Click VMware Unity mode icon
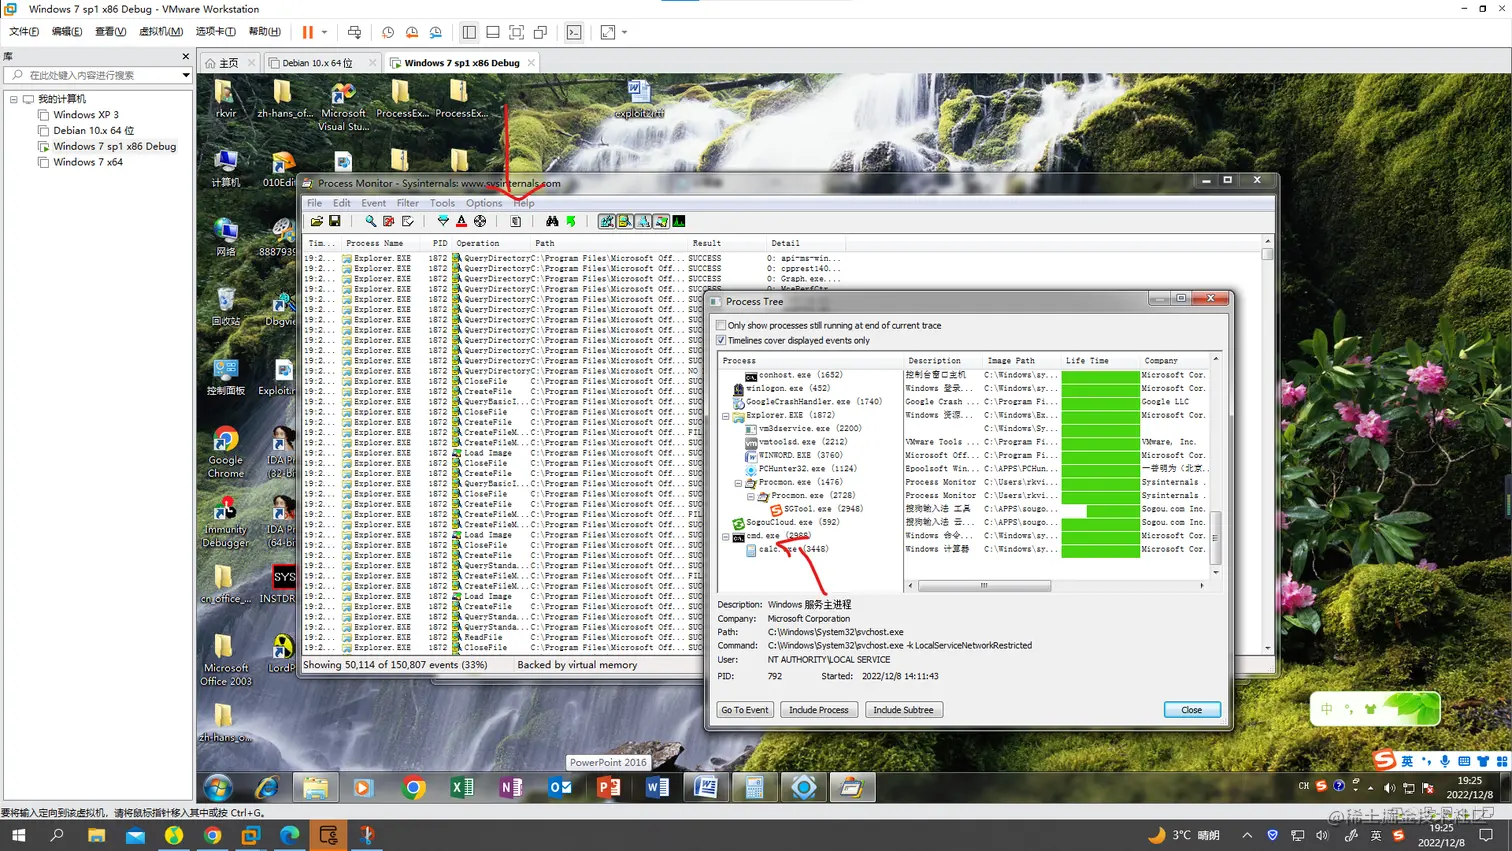 click(x=541, y=32)
